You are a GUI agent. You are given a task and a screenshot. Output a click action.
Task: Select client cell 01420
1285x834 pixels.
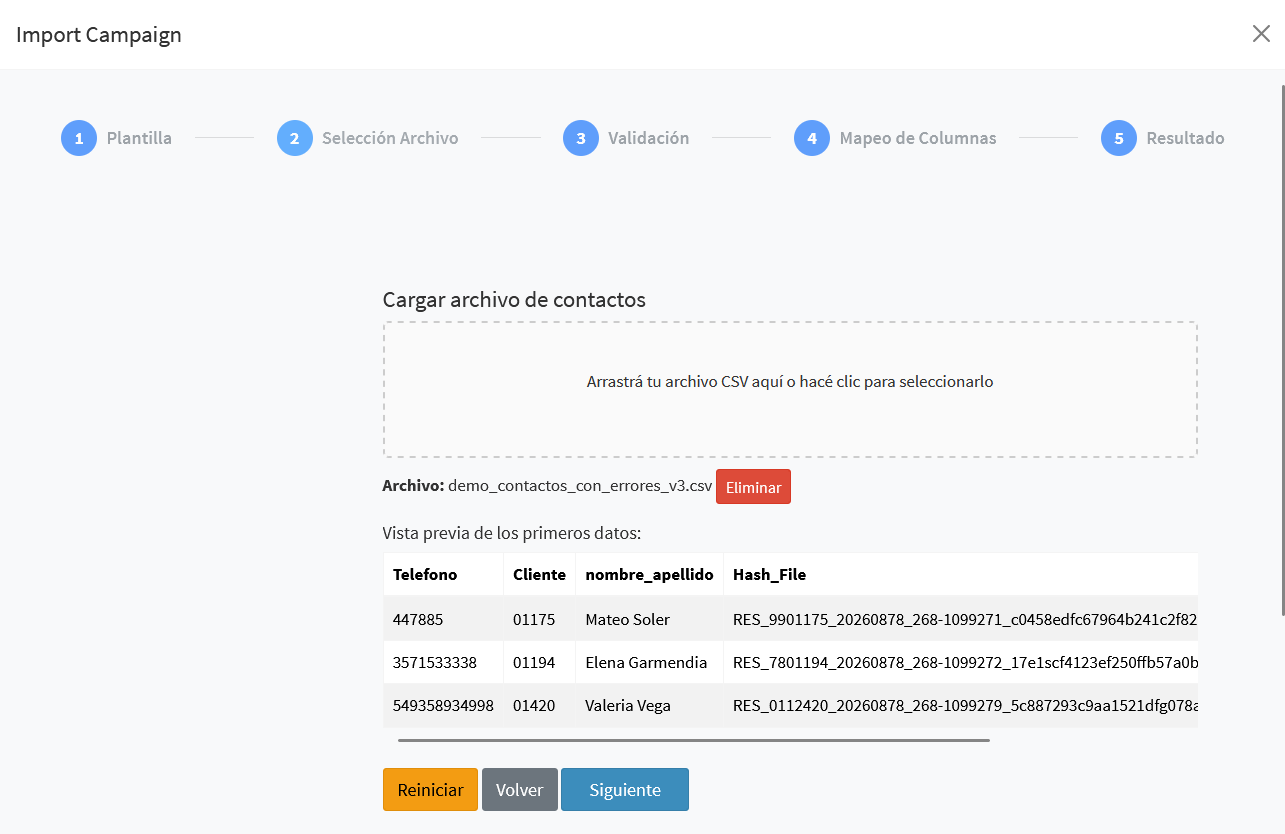[539, 705]
